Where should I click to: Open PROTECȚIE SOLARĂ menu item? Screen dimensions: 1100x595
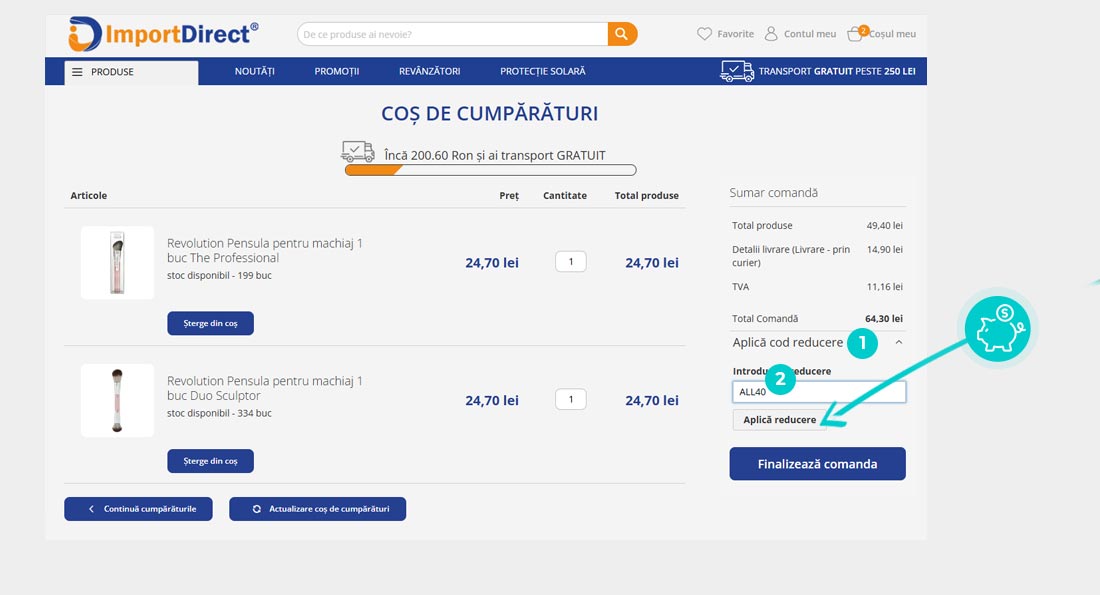coord(543,72)
